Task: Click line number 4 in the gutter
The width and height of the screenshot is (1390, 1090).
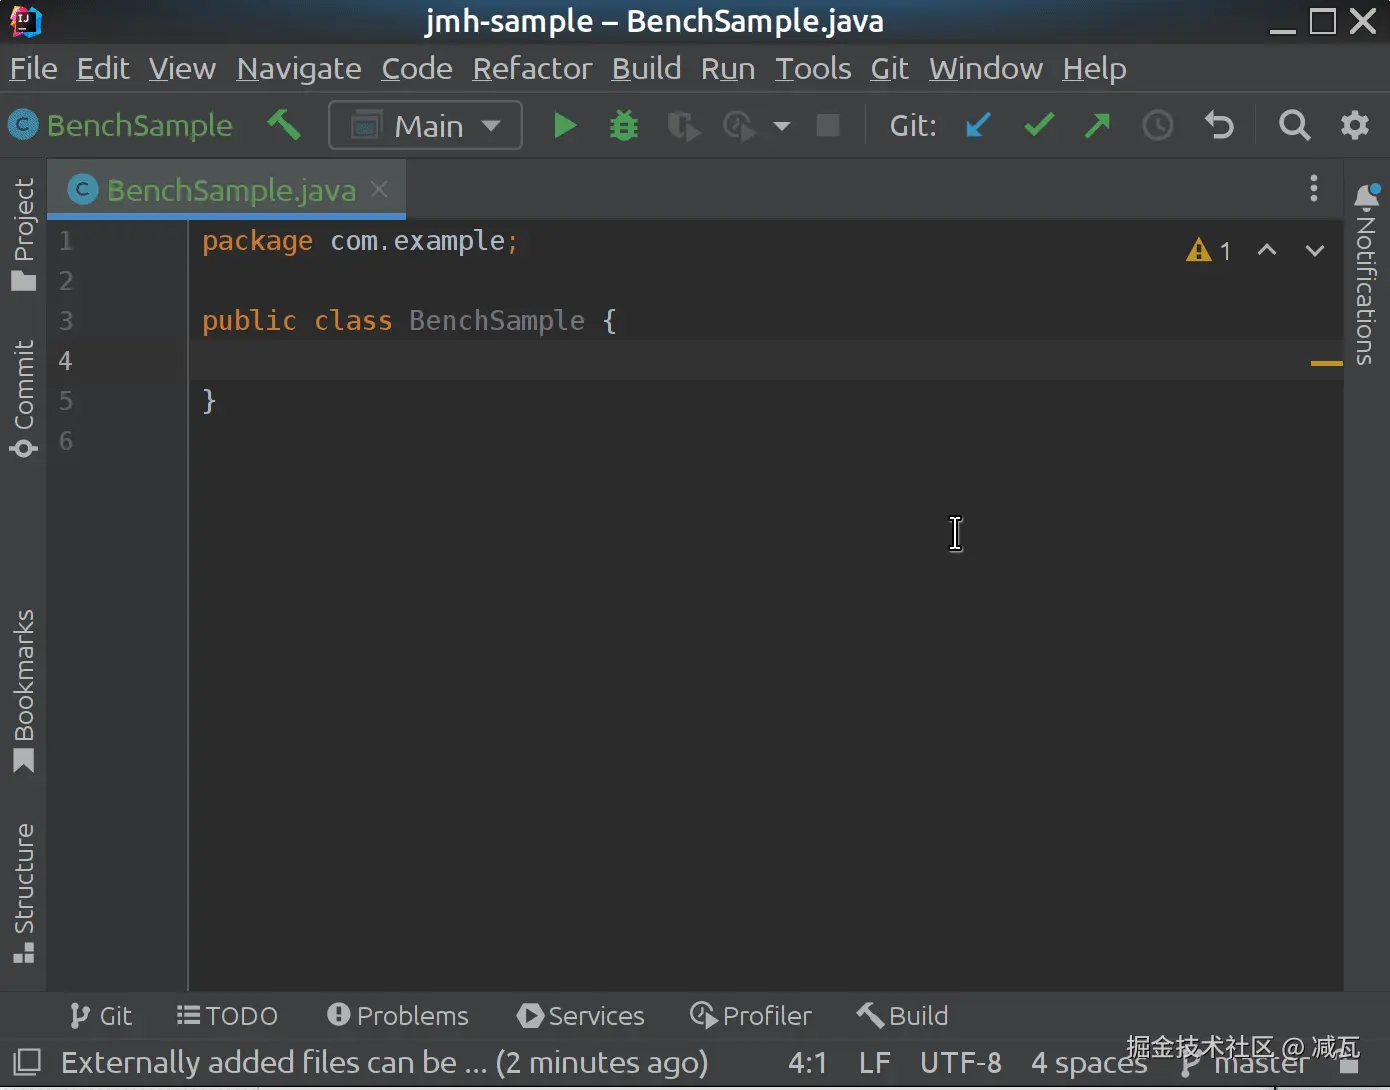Action: (65, 360)
